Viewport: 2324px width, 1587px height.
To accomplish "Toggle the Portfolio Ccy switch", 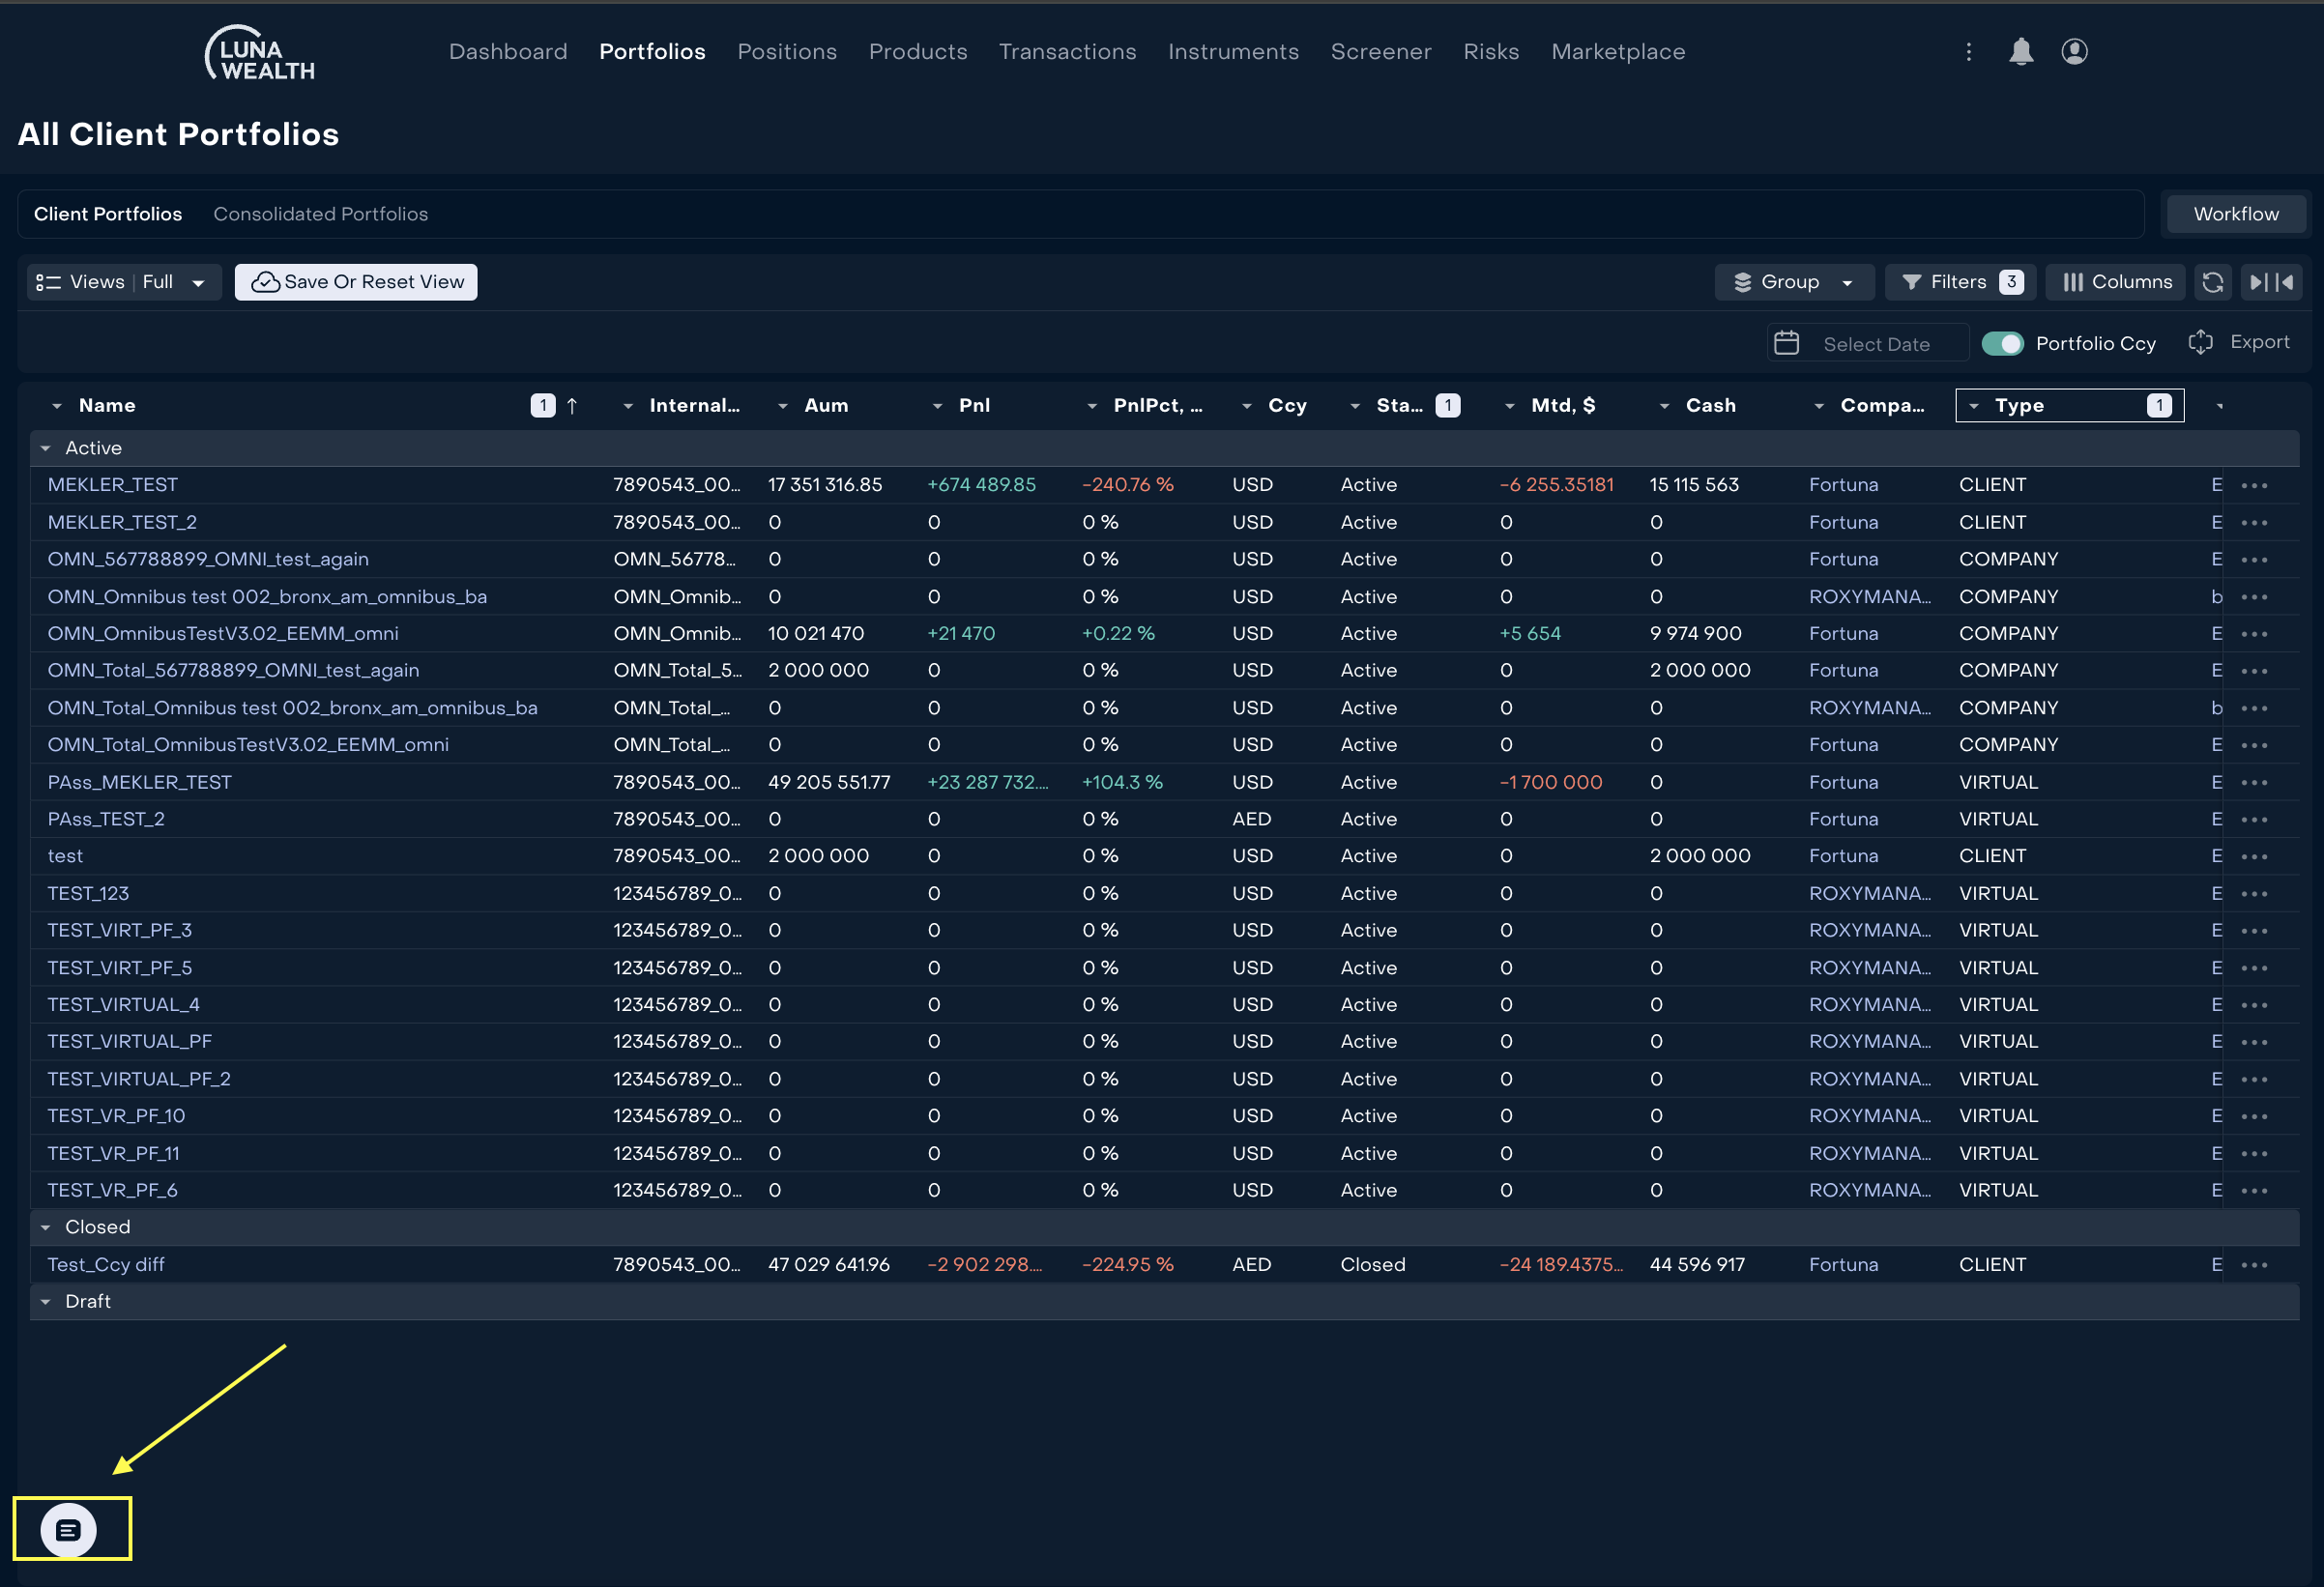I will pyautogui.click(x=2001, y=343).
